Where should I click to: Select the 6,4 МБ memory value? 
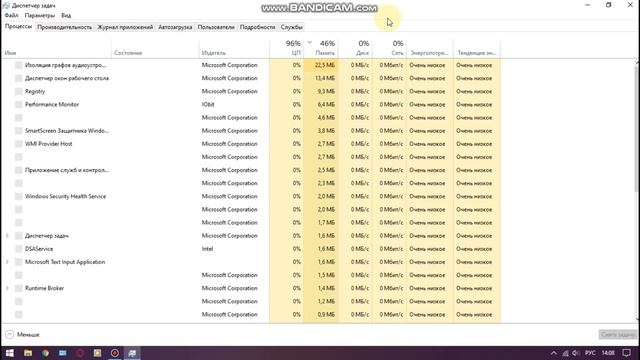(326, 104)
